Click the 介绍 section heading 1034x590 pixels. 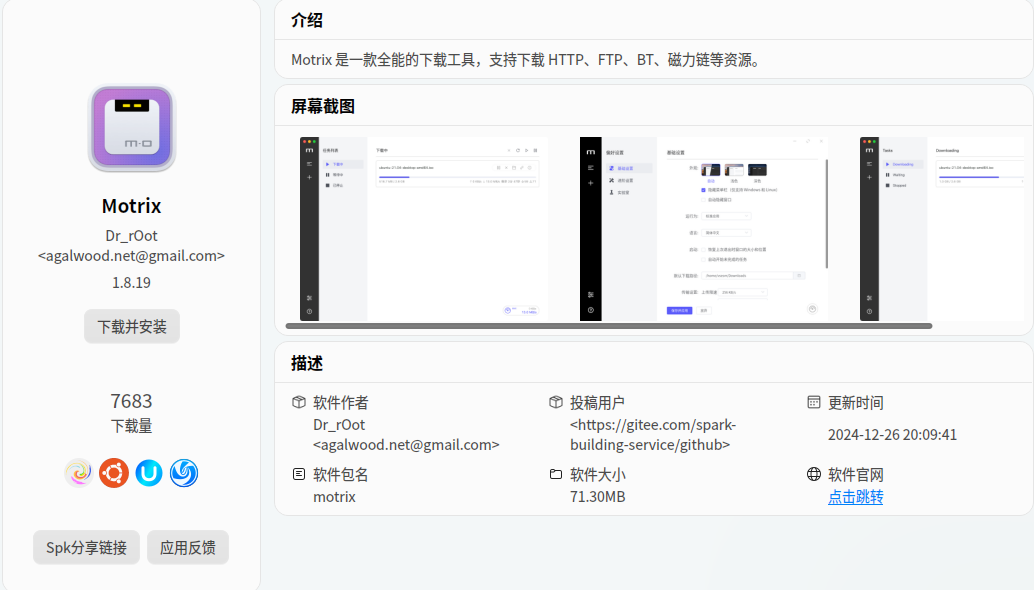tap(307, 20)
